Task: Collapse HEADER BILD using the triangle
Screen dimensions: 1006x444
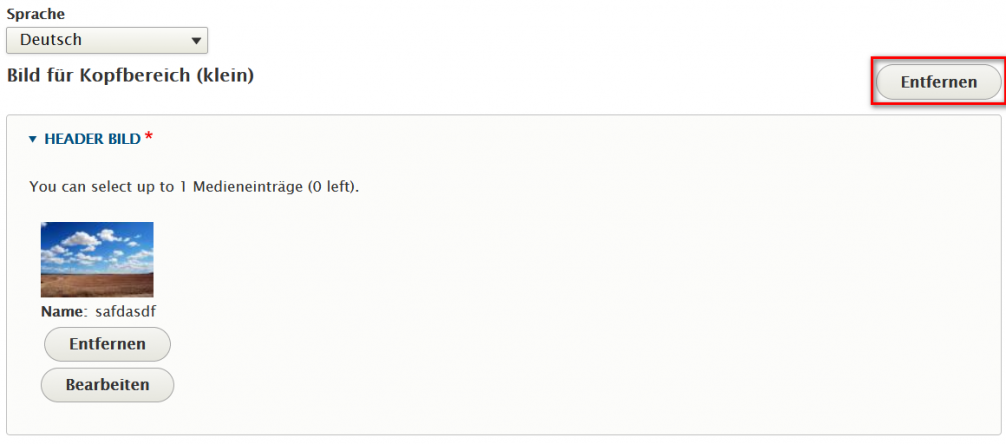Action: pyautogui.click(x=33, y=139)
